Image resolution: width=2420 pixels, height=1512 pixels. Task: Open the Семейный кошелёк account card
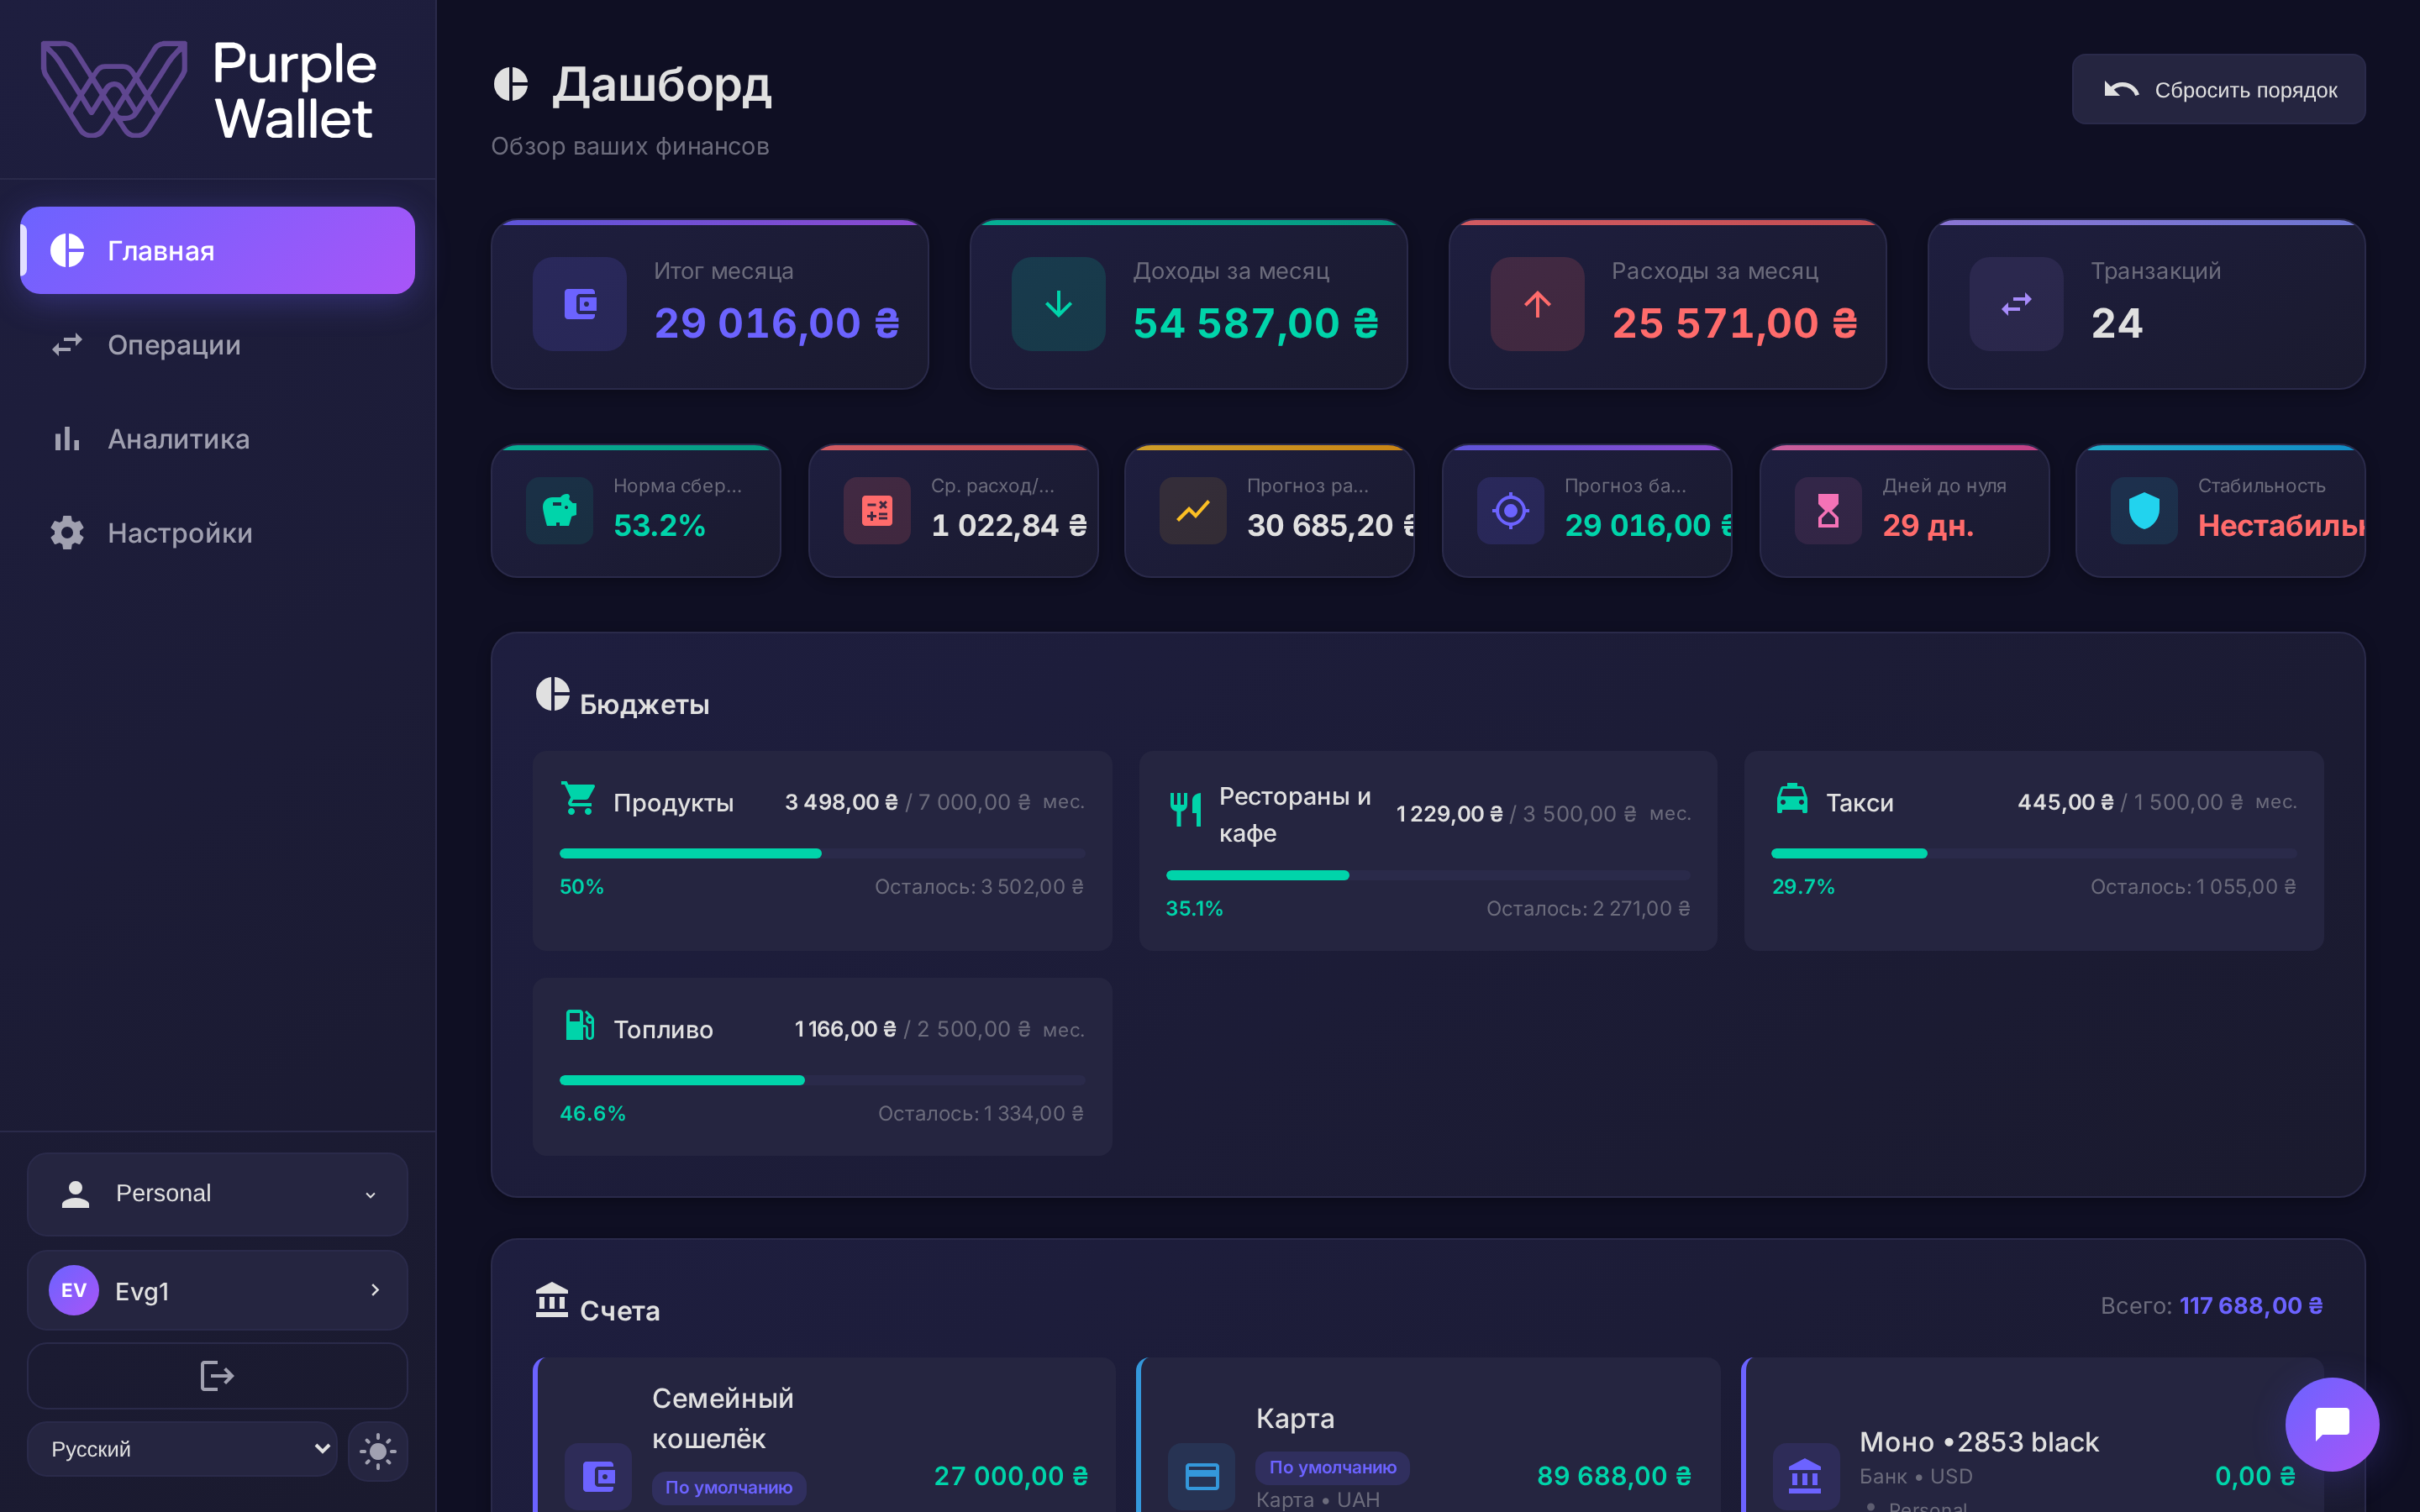pyautogui.click(x=824, y=1436)
